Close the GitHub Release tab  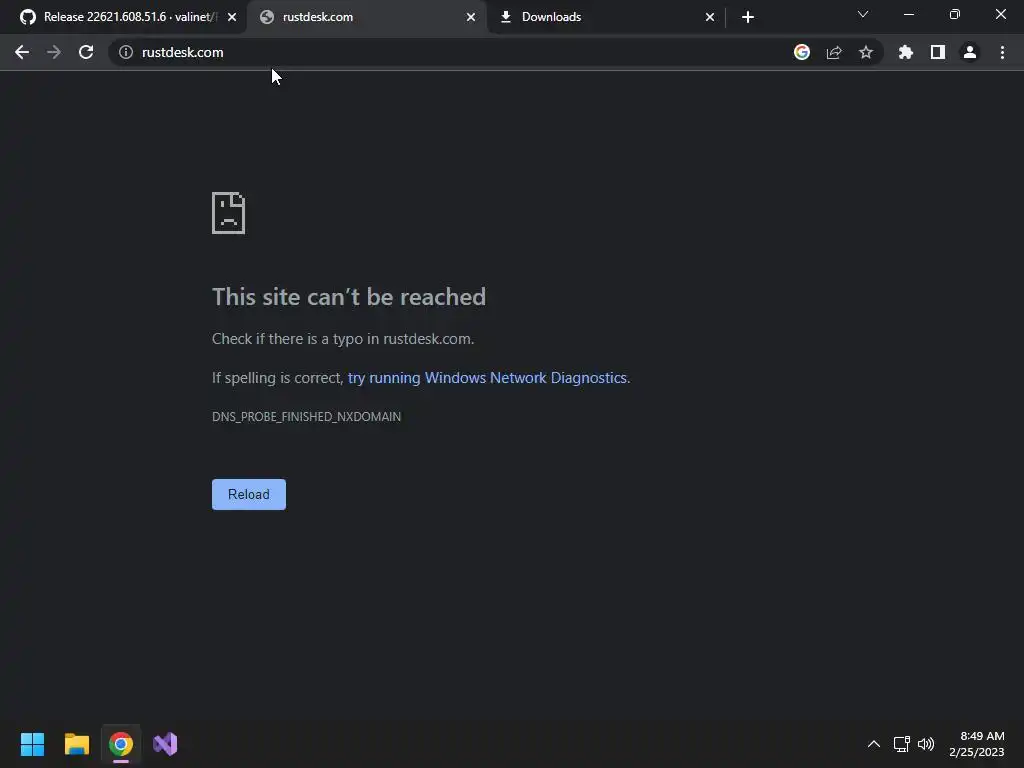tap(232, 17)
